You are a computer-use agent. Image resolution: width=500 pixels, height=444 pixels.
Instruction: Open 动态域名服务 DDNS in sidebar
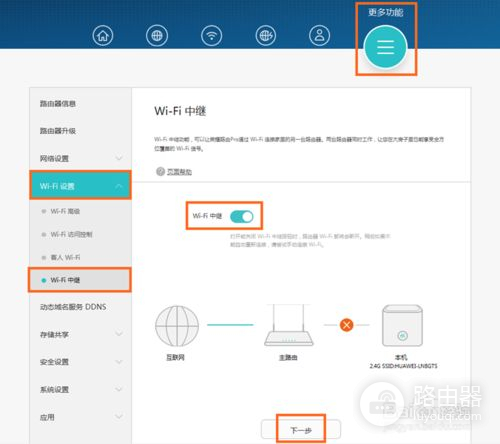click(73, 307)
